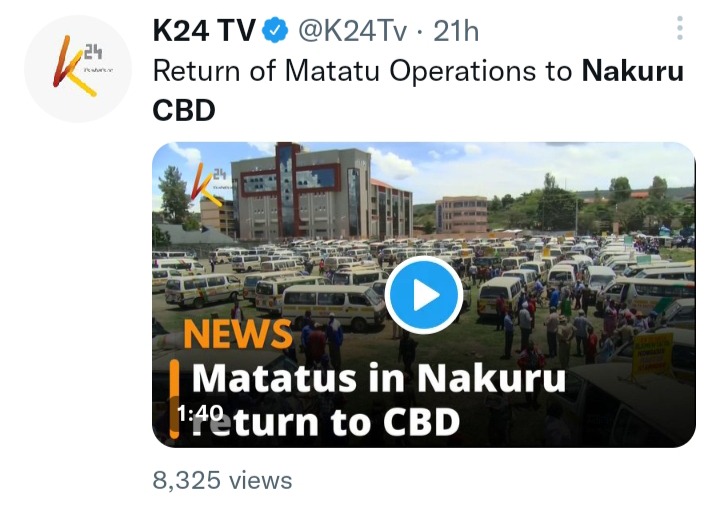Open the K24 TV display name
This screenshot has height=507, width=719.
tap(204, 31)
